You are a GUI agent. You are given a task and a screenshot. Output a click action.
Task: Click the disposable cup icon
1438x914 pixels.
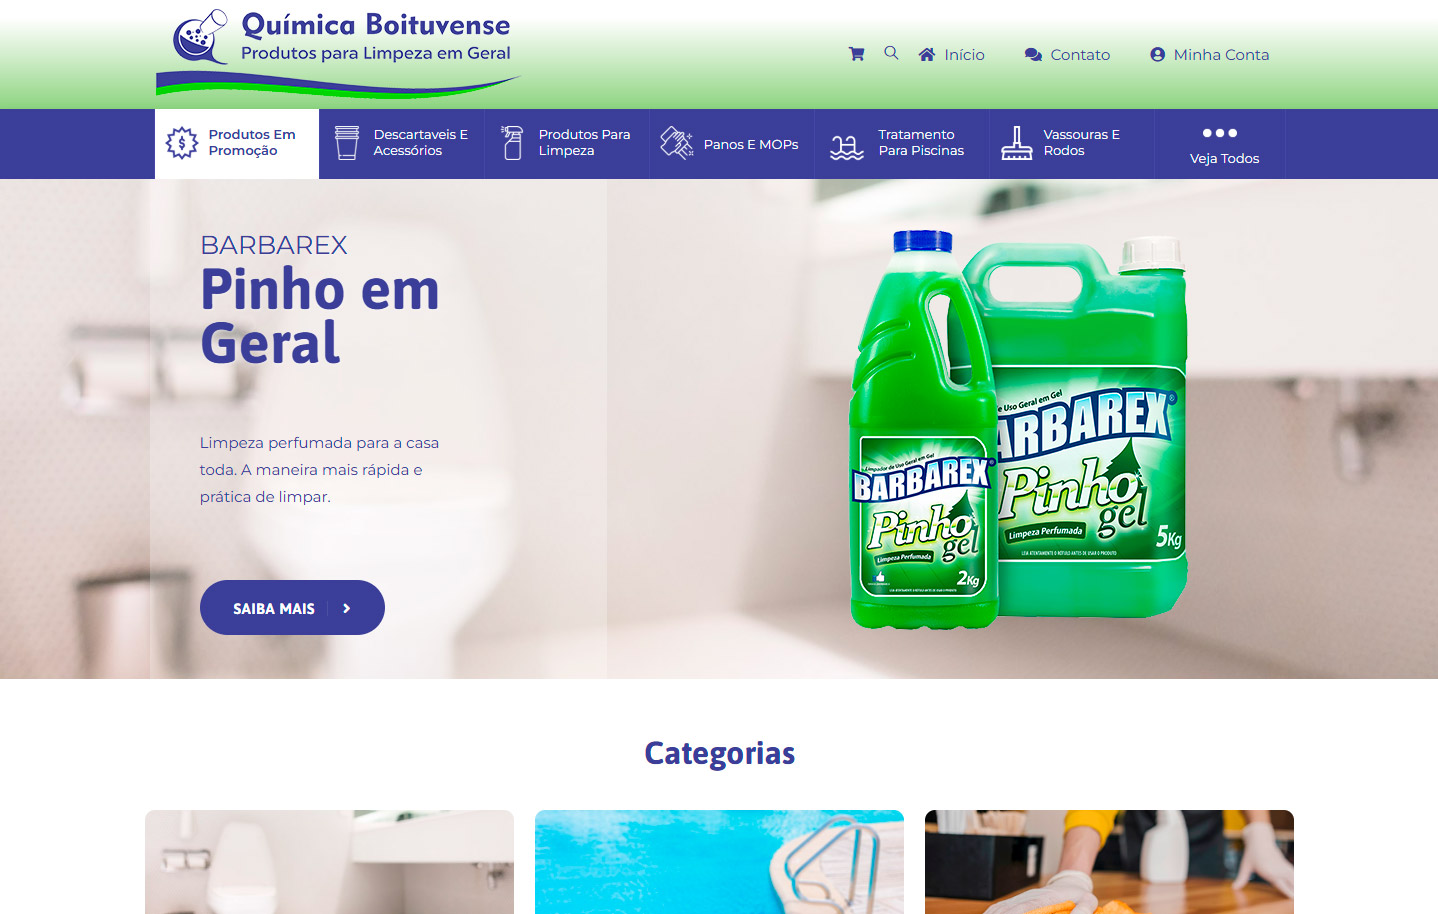click(x=347, y=143)
